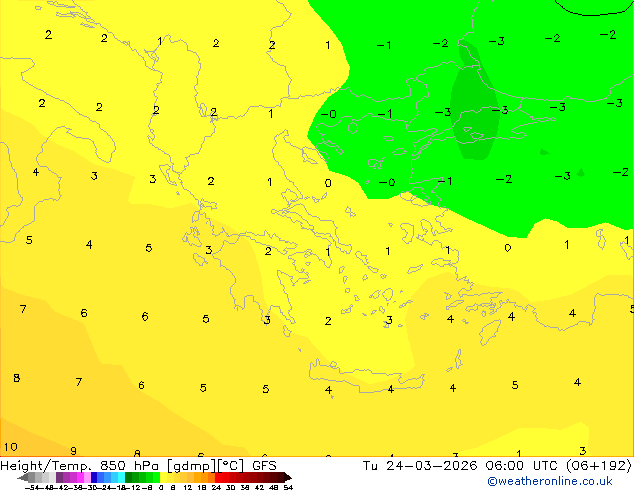Viewport: 634px width, 490px height.
Task: Click the forecast date 'Tu 24-03-2026 06:00 UTC'
Action: click(x=460, y=466)
